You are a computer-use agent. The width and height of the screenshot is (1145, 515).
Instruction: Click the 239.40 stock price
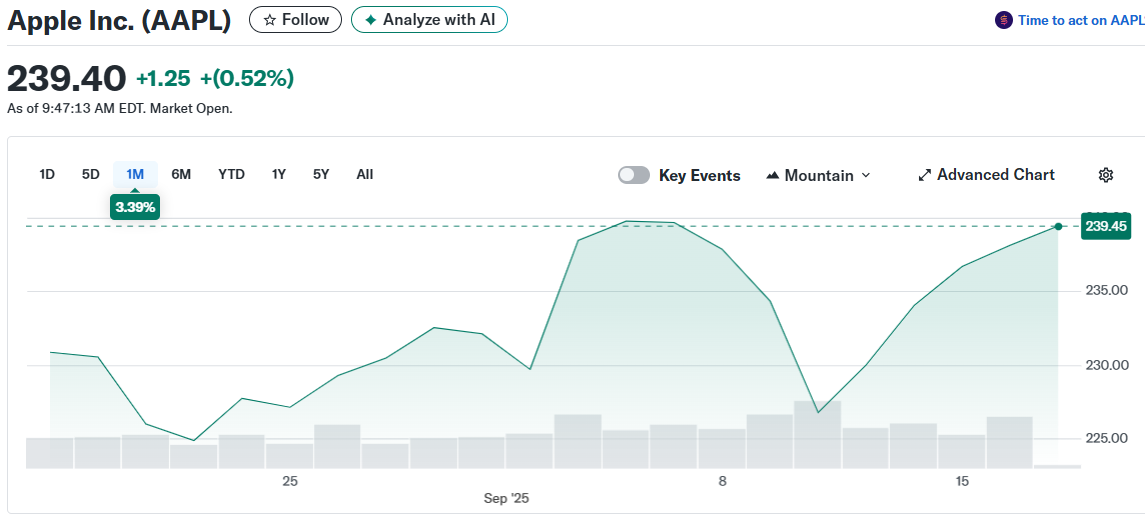66,78
